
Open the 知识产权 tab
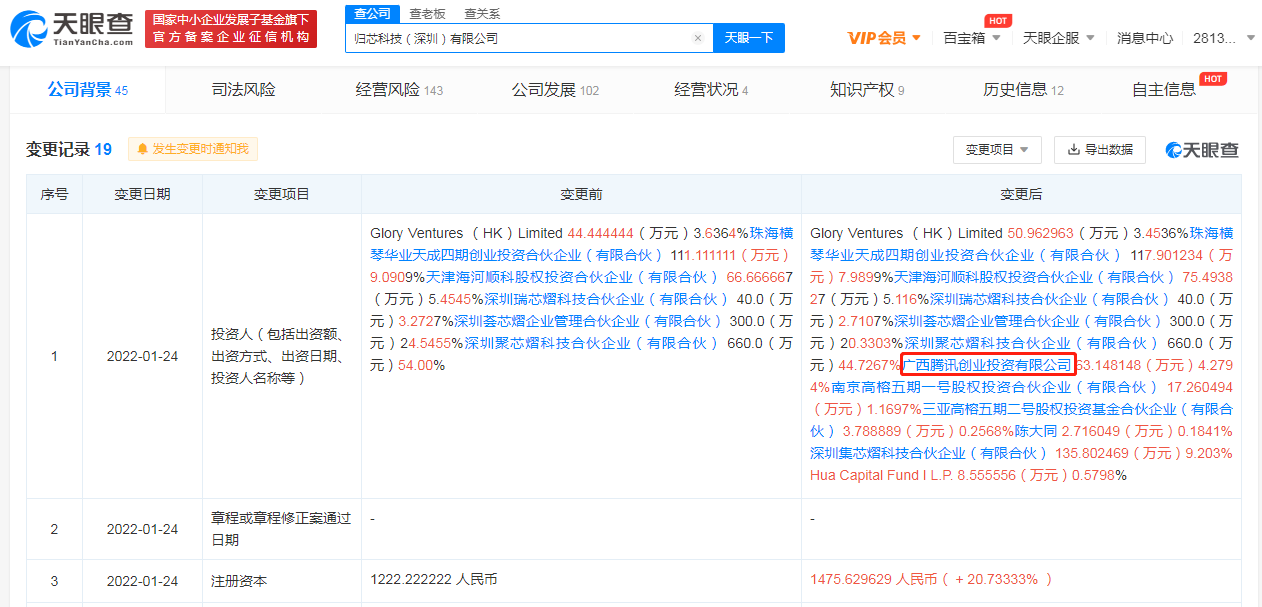tap(866, 90)
